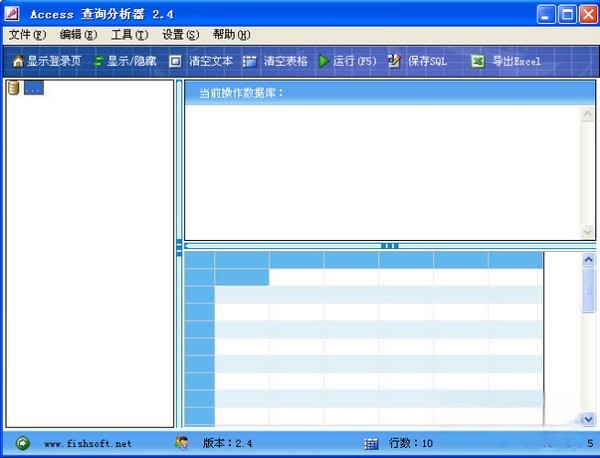This screenshot has width=600, height=458.
Task: Open the 工具(T) menu
Action: pos(129,35)
